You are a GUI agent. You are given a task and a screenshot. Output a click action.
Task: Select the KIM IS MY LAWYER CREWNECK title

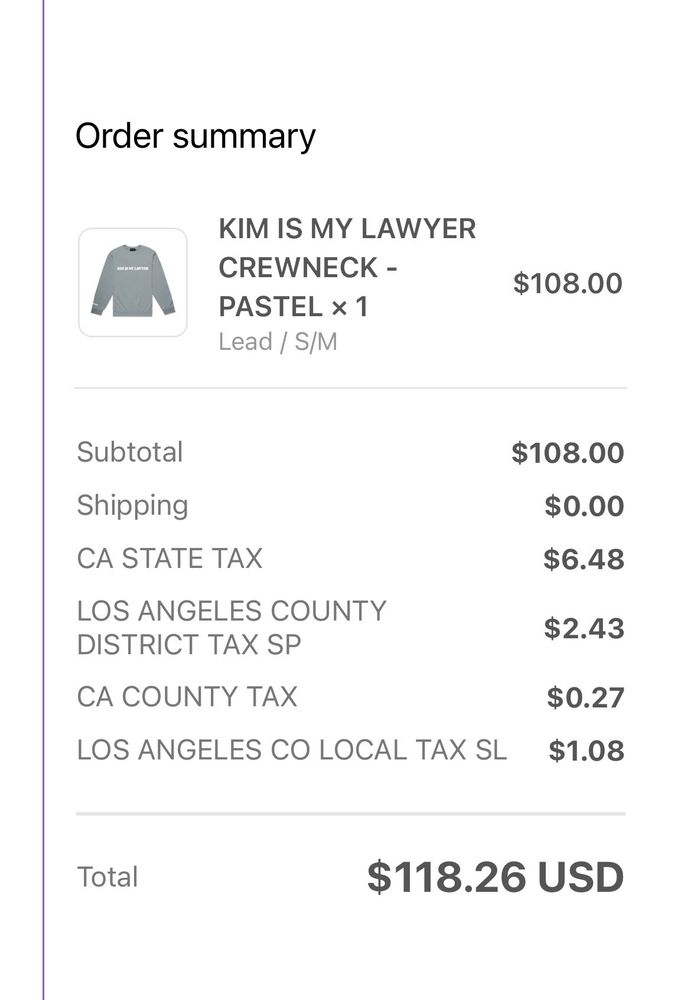(x=346, y=267)
